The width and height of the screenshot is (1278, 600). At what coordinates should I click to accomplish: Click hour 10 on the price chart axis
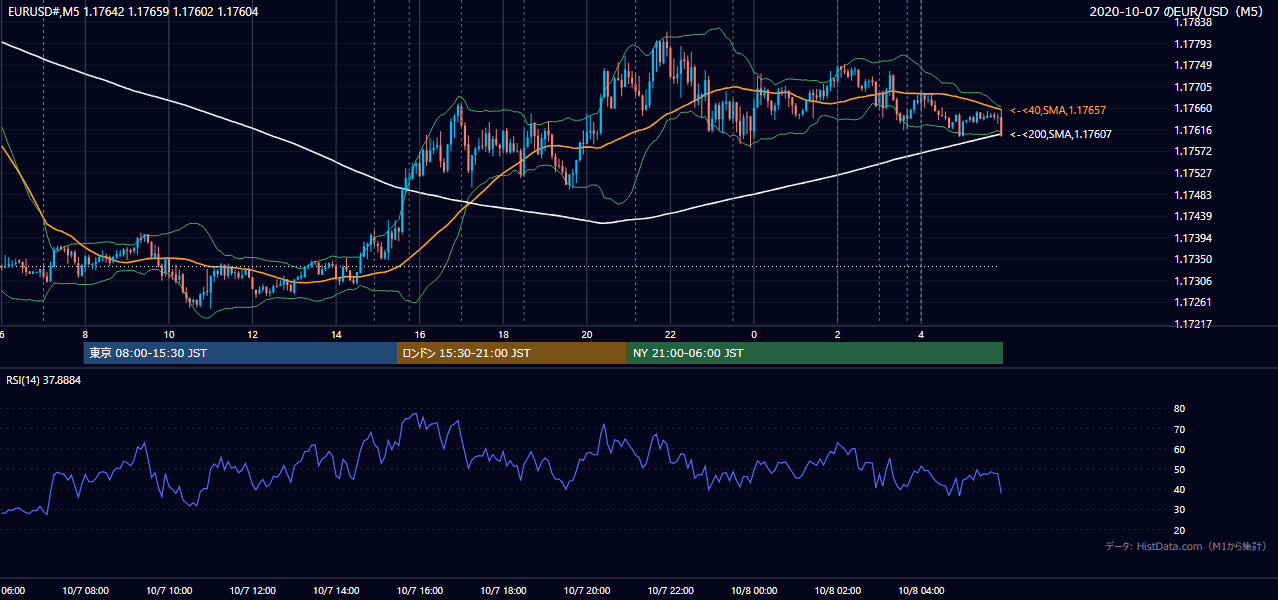click(x=169, y=334)
